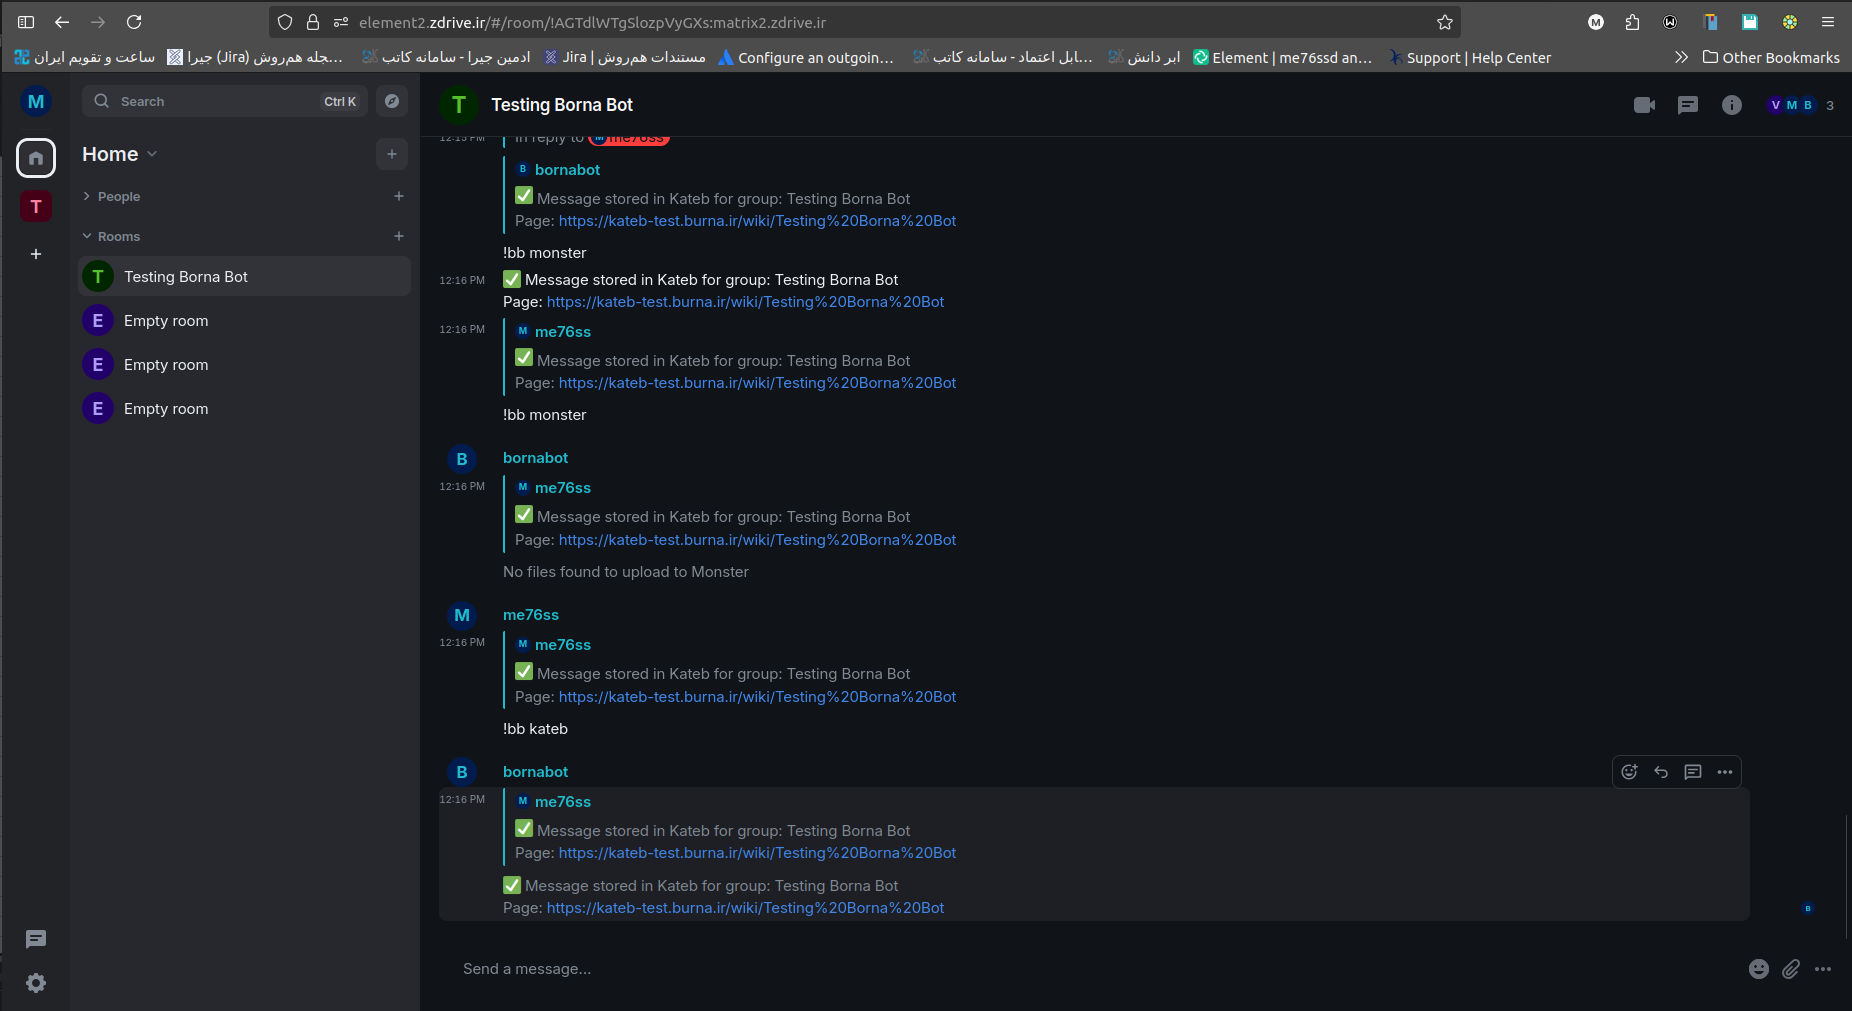Open the Threads panel from room header
Viewport: 1852px width, 1011px height.
(x=1688, y=105)
